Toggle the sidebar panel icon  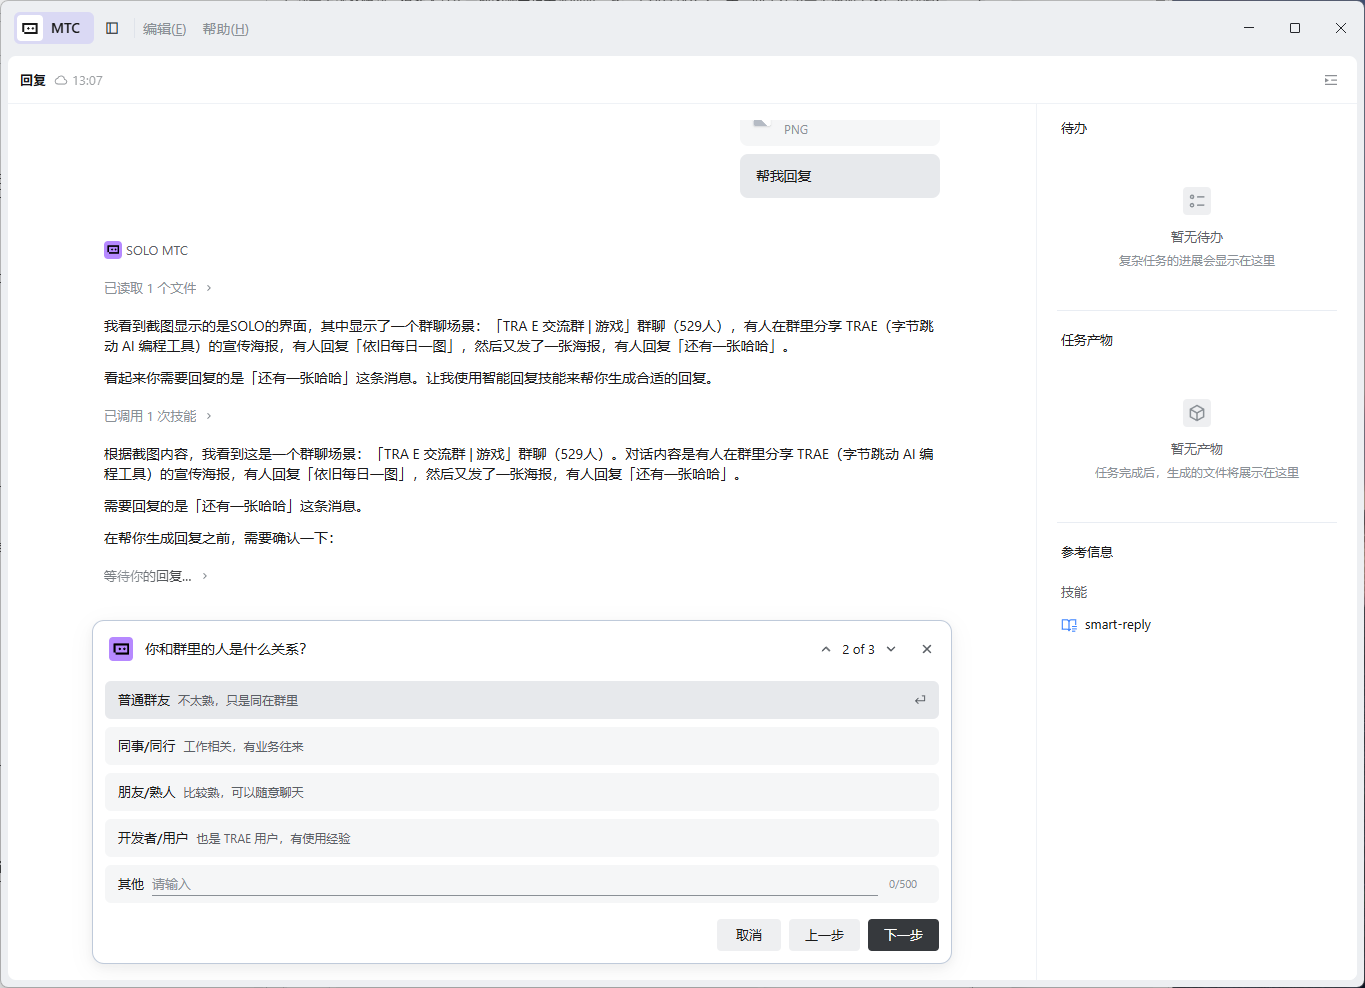click(x=112, y=28)
